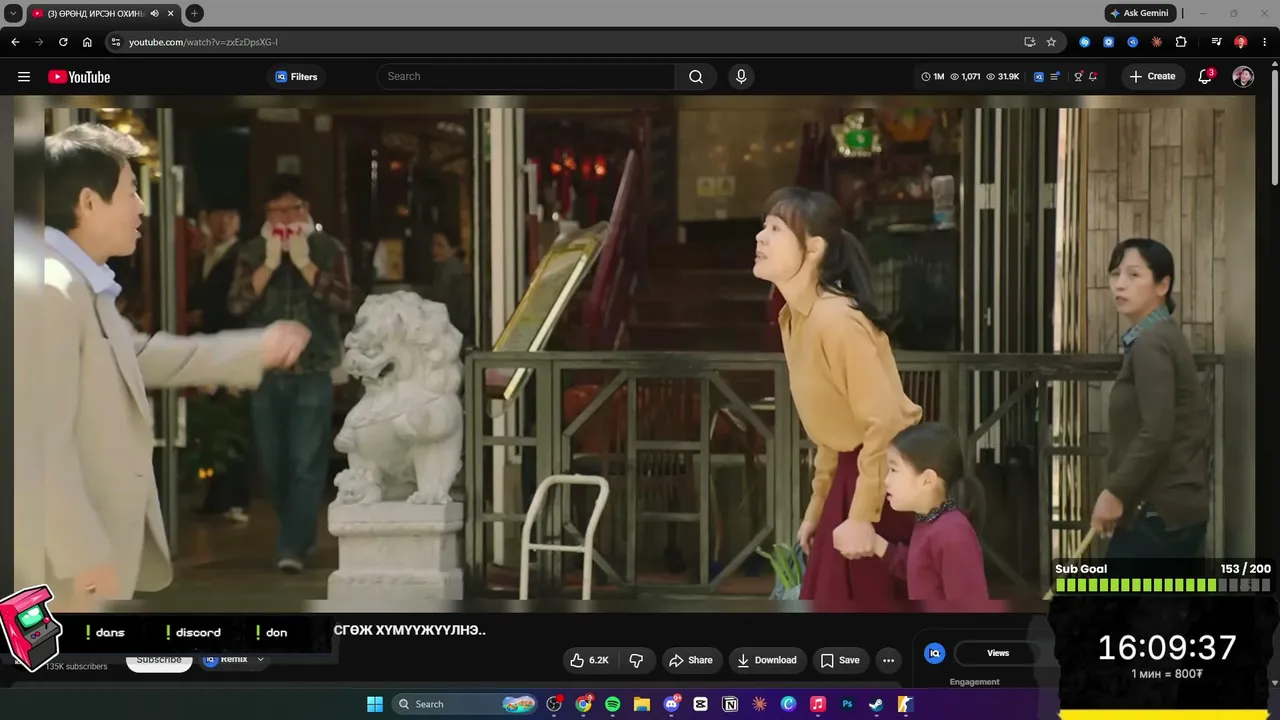
Task: Open the Chrome profile avatar
Action: (x=1240, y=42)
